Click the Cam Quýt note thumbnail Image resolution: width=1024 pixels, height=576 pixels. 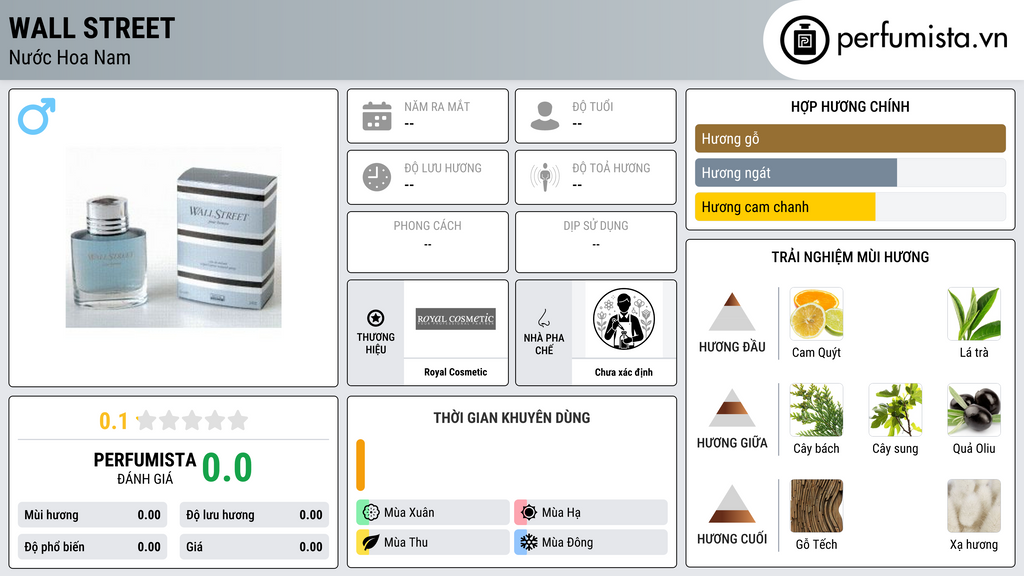(x=816, y=314)
